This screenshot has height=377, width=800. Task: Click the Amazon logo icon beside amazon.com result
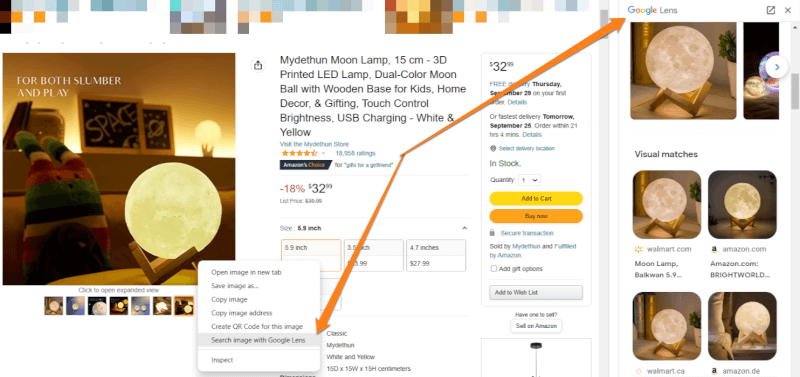coord(714,249)
